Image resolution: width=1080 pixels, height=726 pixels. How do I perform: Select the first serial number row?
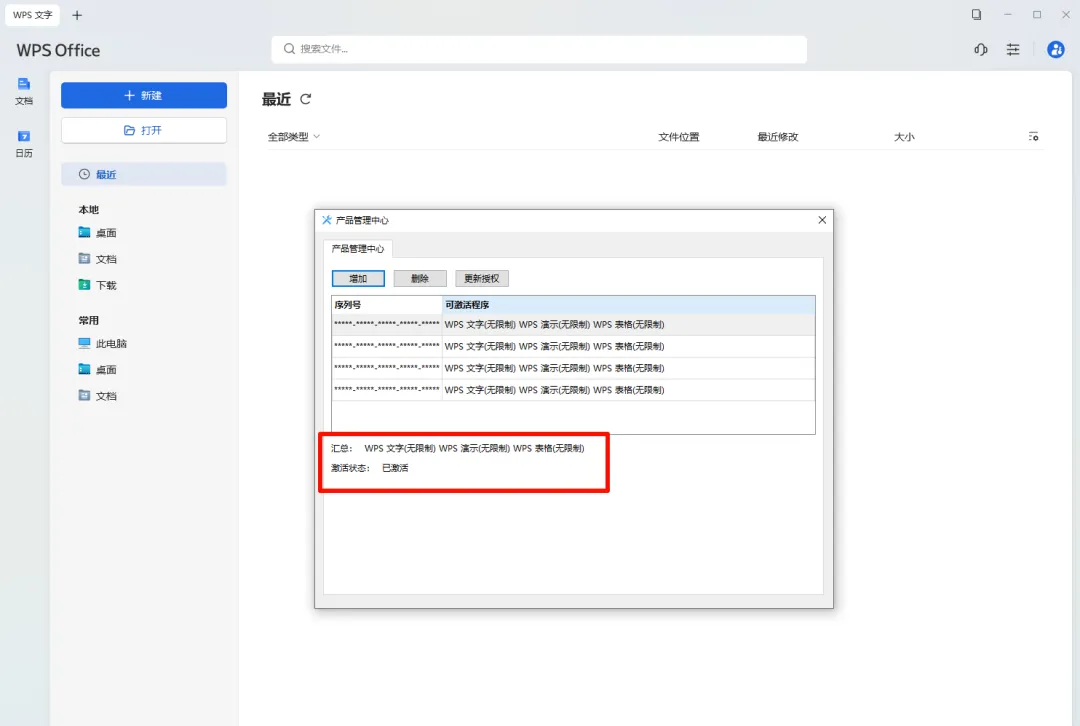(x=573, y=324)
